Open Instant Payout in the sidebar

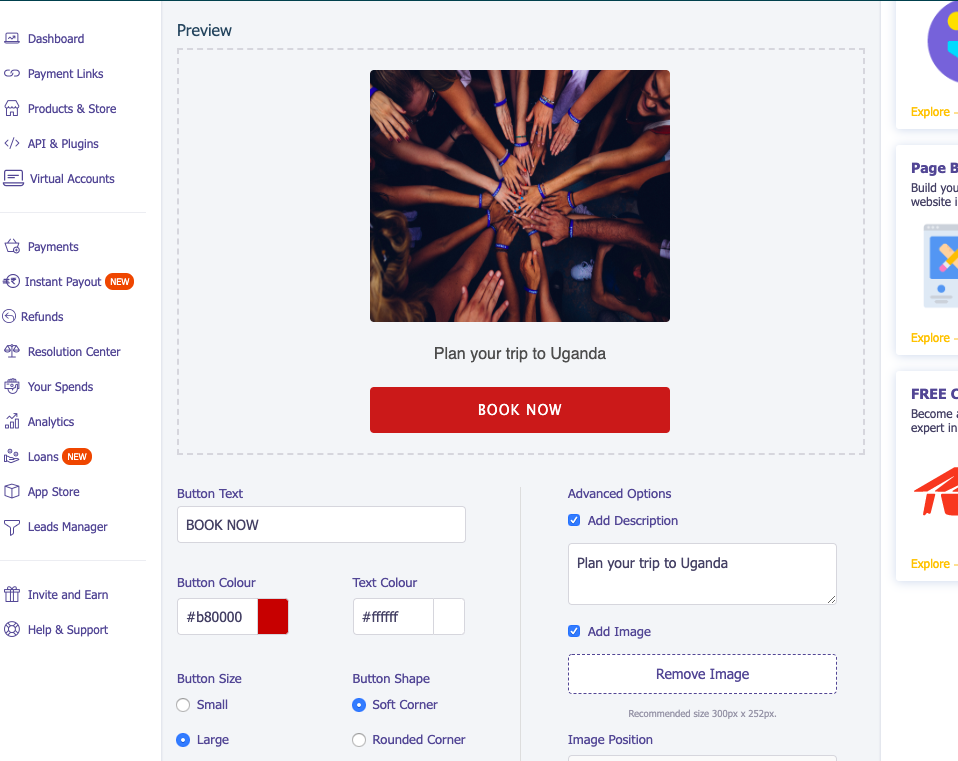click(63, 282)
